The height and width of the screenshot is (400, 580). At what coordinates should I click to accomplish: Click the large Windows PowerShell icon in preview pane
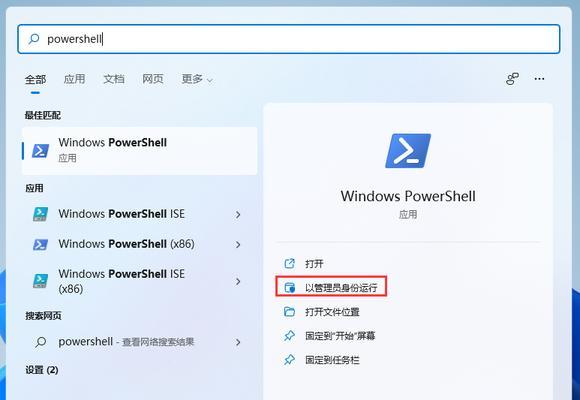(x=408, y=151)
